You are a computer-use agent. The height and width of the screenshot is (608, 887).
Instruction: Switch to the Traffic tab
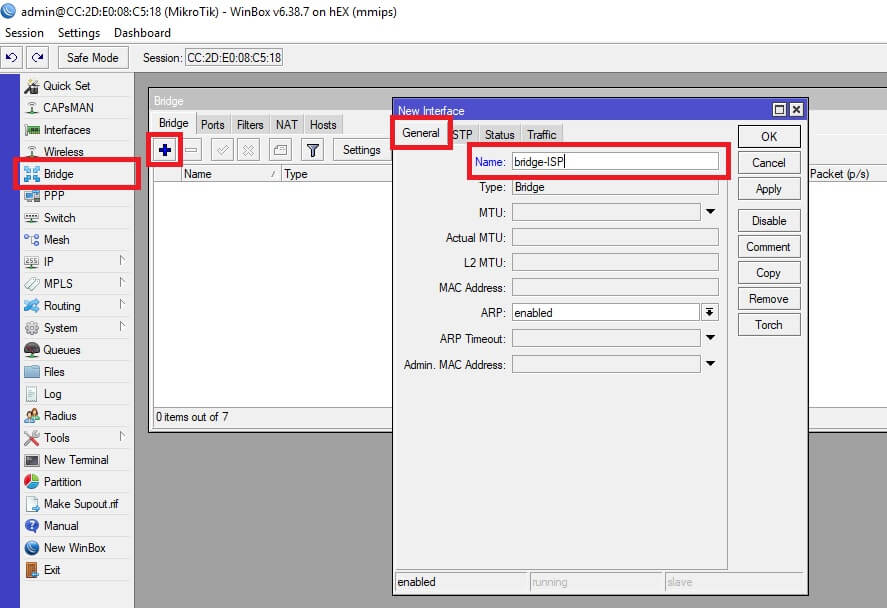click(542, 135)
